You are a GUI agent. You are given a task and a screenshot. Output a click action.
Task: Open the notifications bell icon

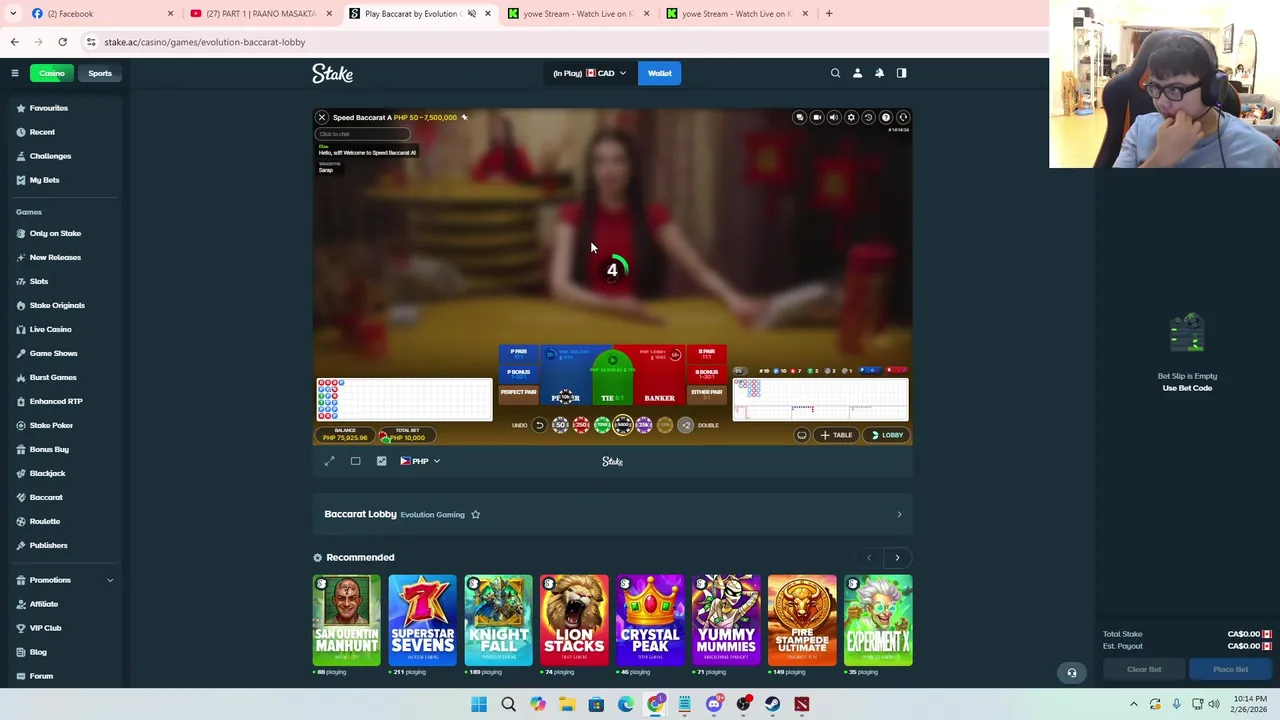click(879, 73)
